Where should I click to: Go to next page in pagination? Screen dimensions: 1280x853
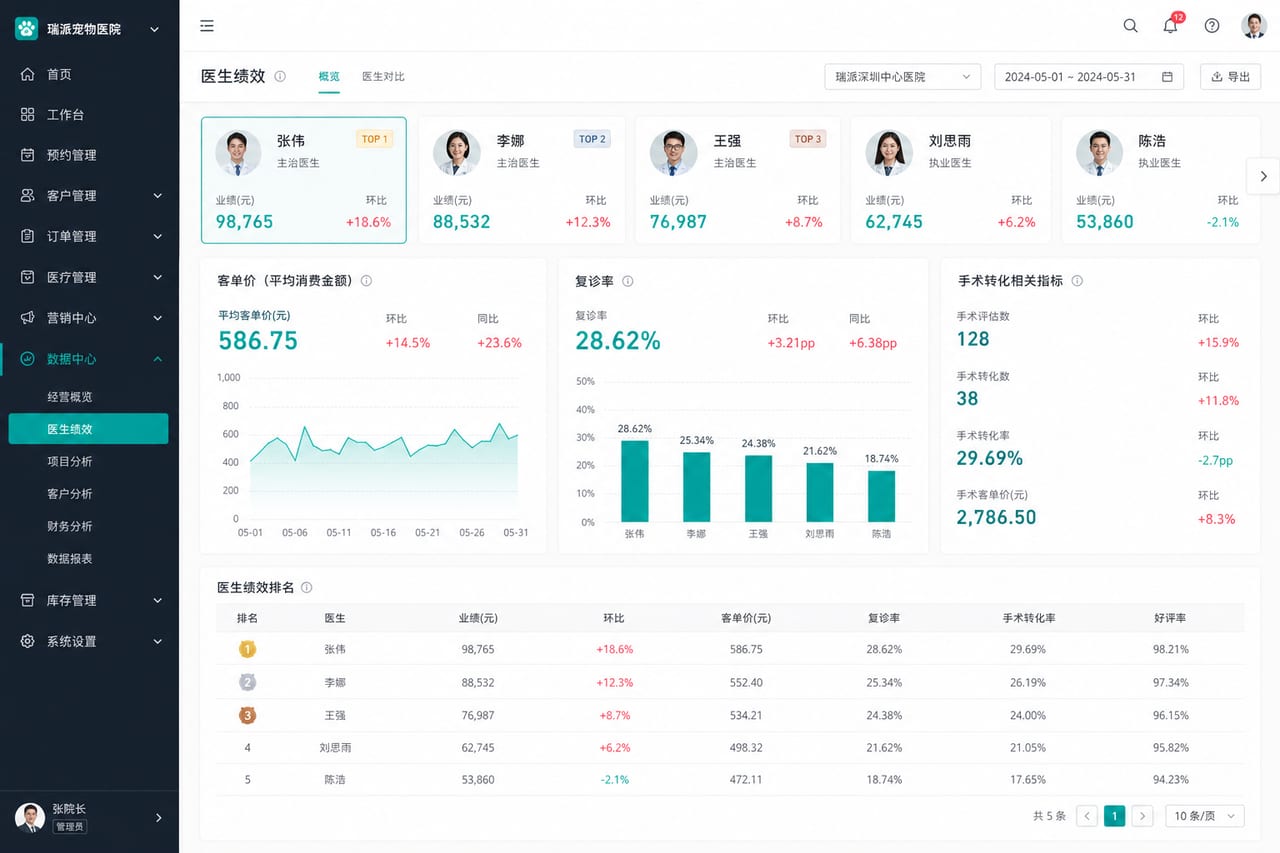[x=1143, y=816]
